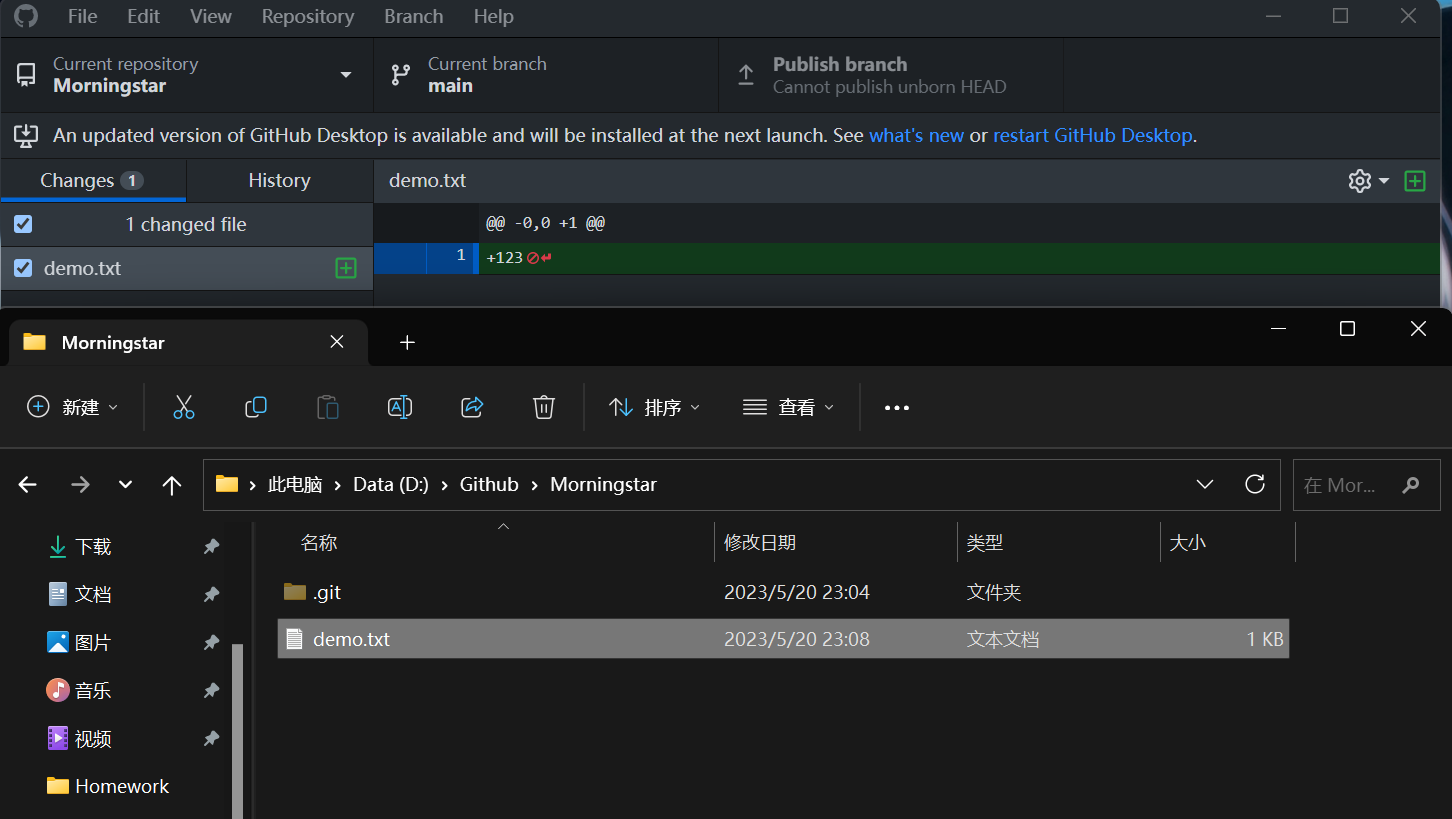This screenshot has width=1452, height=819.
Task: Click Data (D:) in the address breadcrumb
Action: tap(391, 485)
